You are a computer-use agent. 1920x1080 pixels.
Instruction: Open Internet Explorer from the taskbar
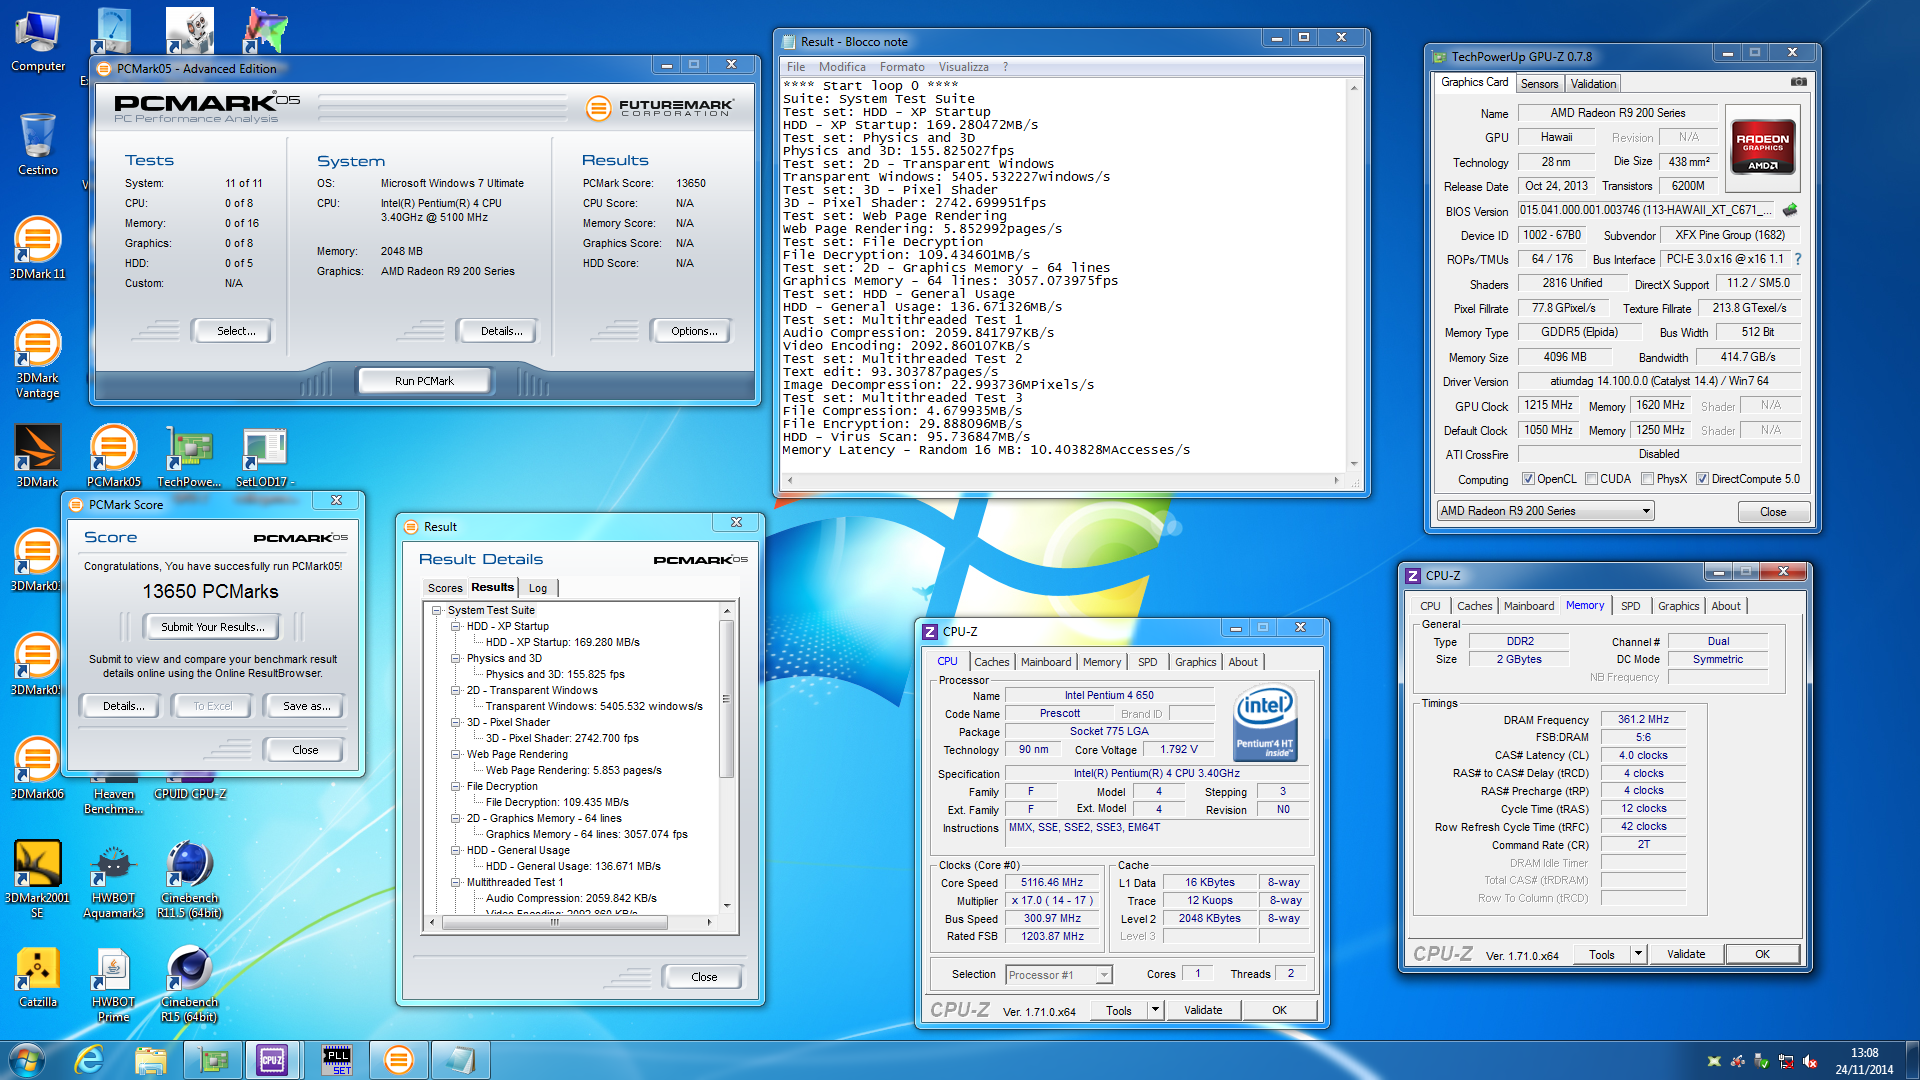coord(89,1060)
